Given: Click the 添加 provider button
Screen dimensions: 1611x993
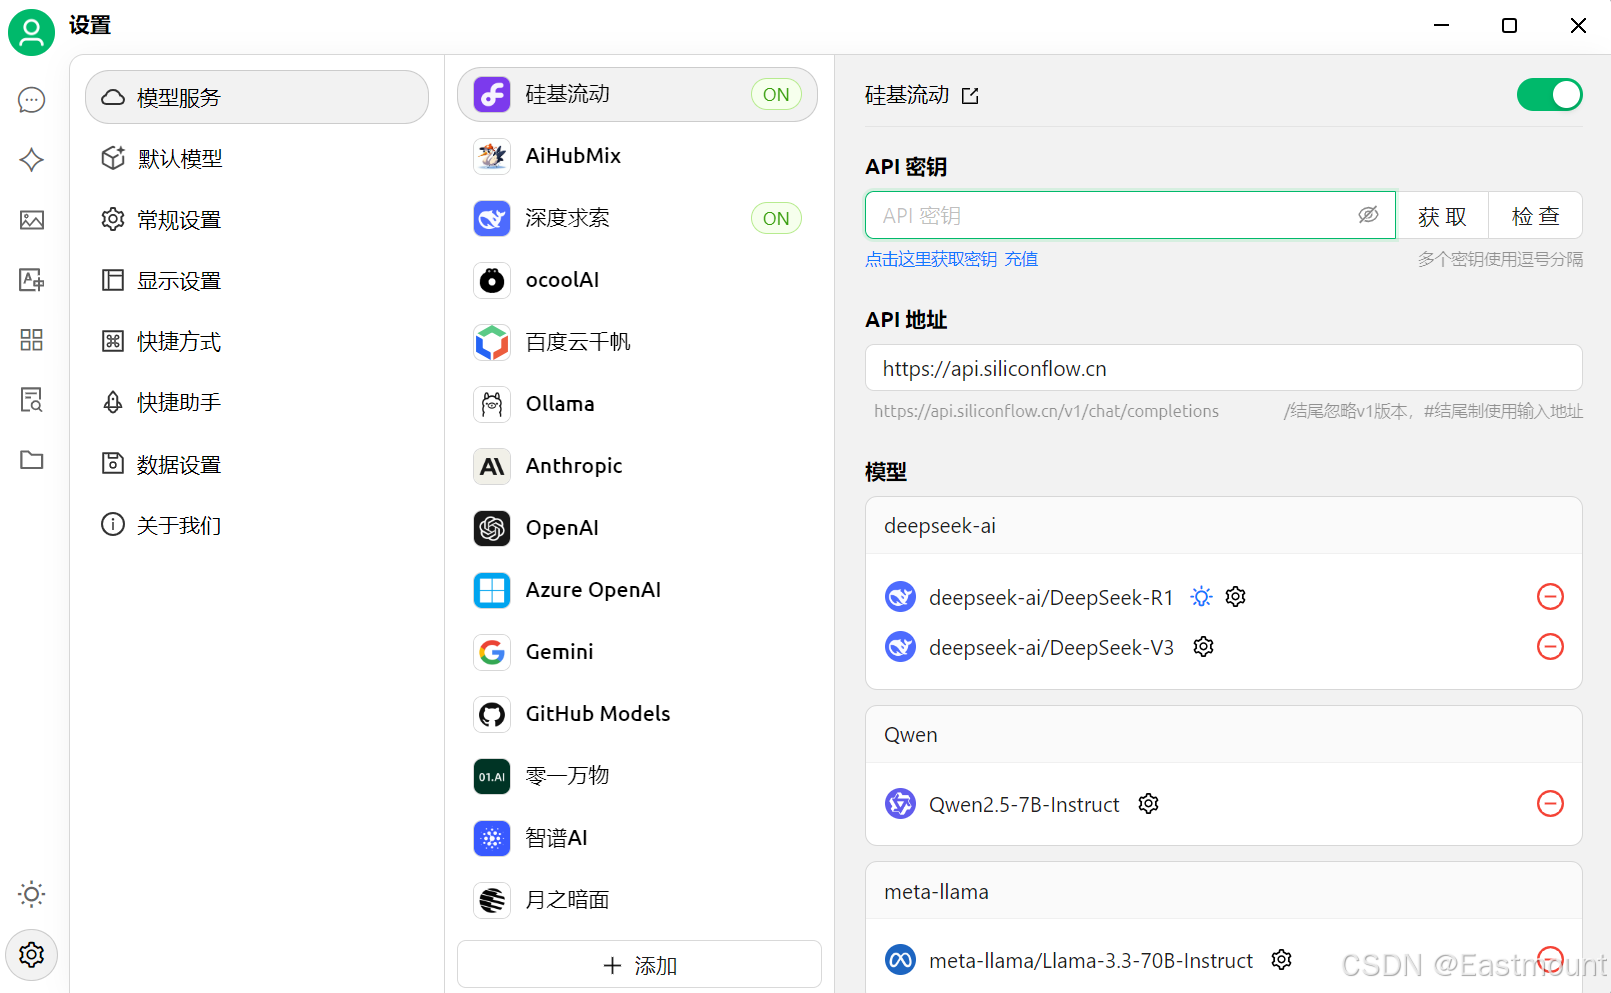Looking at the screenshot, I should [639, 965].
